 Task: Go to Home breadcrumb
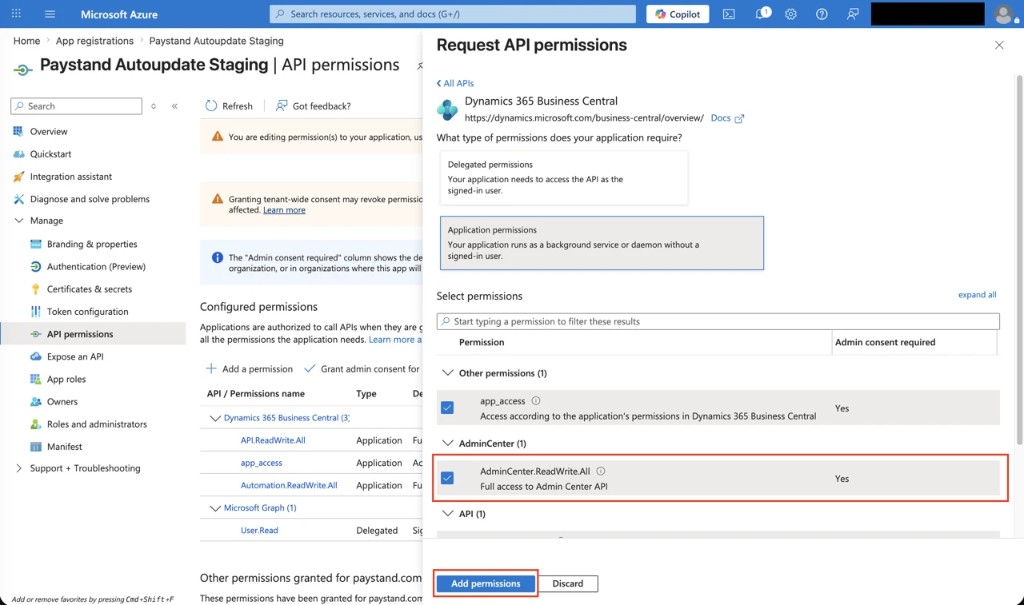tap(27, 41)
